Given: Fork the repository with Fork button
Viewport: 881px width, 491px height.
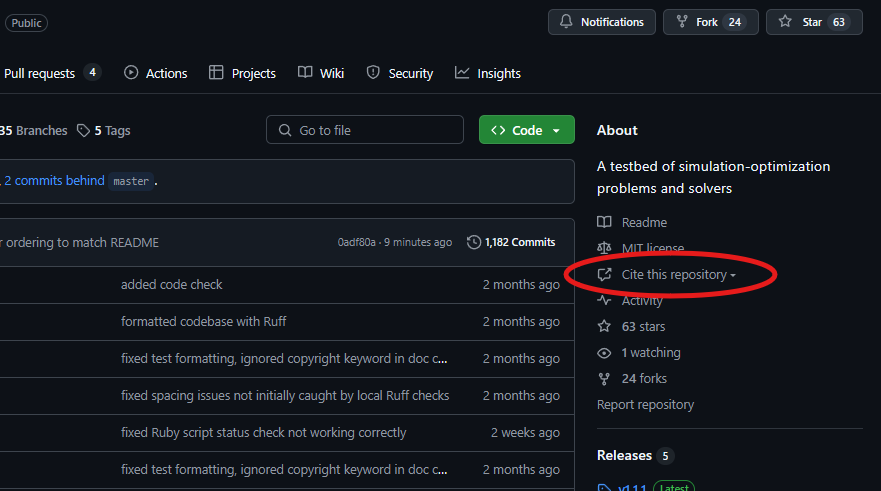Looking at the screenshot, I should pyautogui.click(x=710, y=22).
